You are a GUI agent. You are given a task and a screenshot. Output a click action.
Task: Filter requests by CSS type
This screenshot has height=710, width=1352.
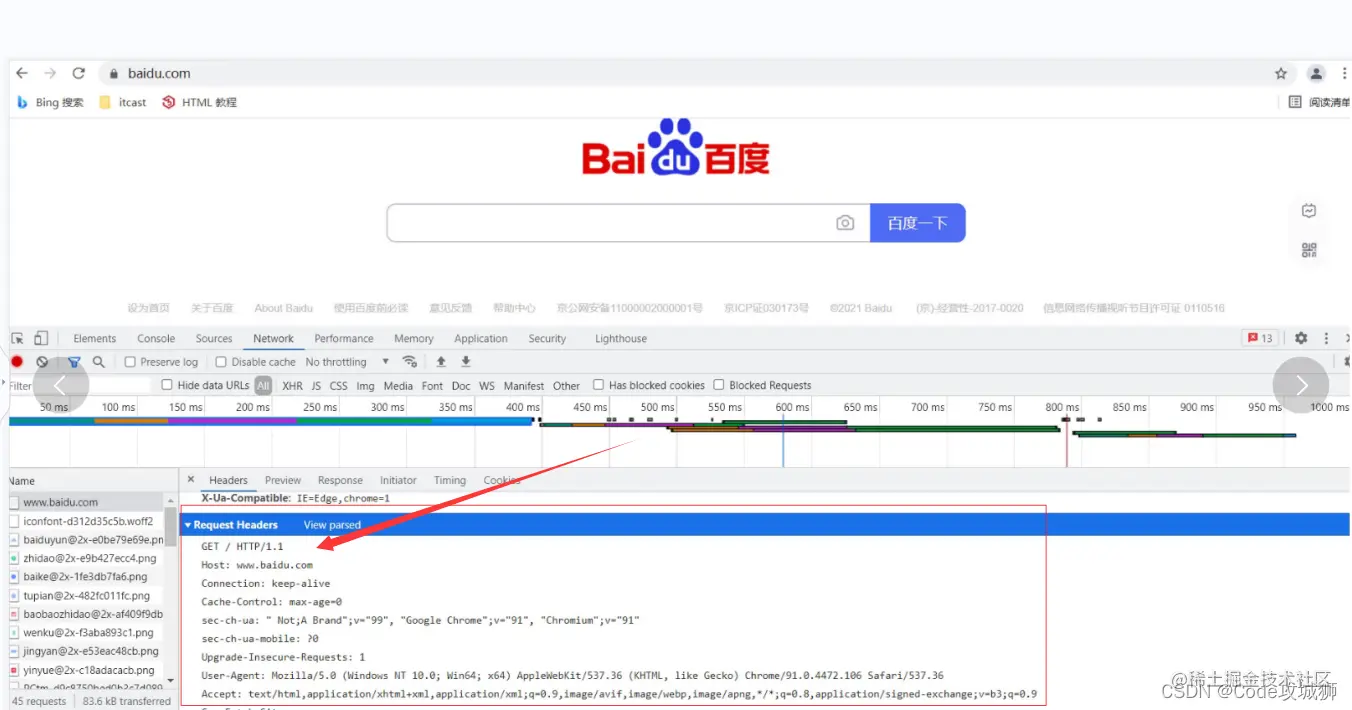pyautogui.click(x=339, y=385)
